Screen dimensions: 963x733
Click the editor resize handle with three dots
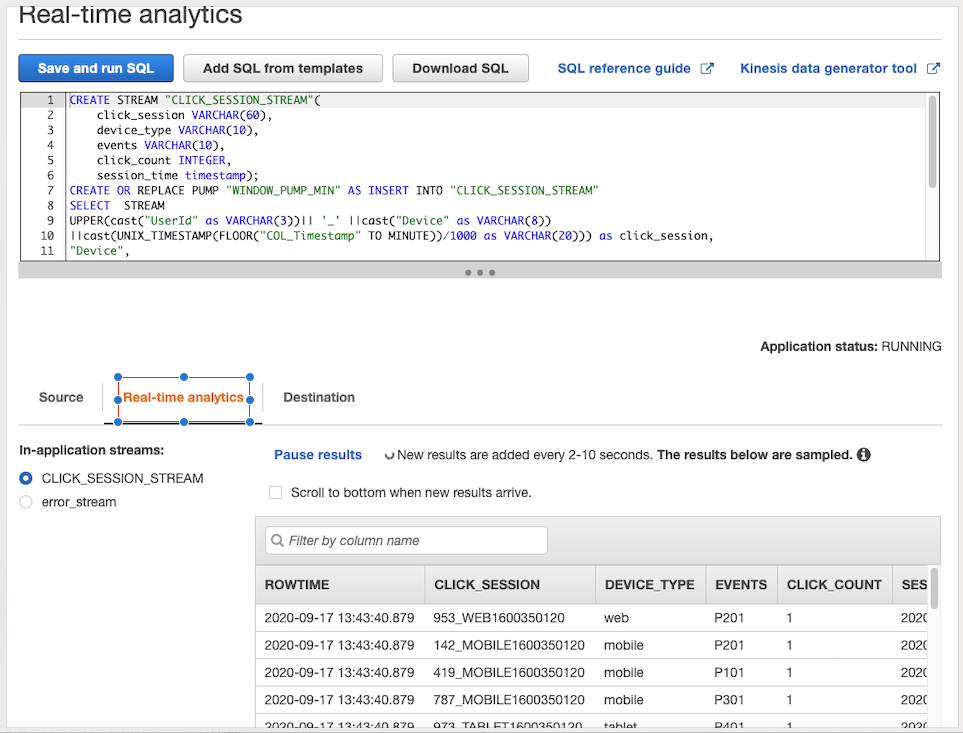tap(480, 272)
